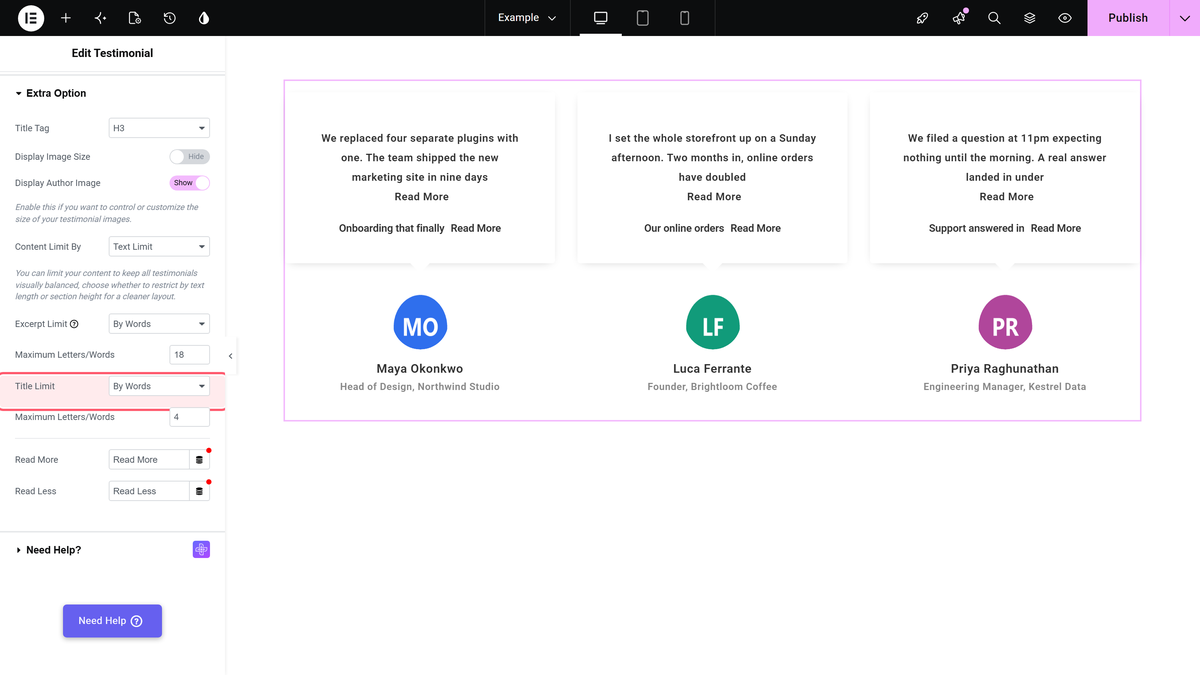Click Read More beside 'Support answered in'

[1056, 228]
